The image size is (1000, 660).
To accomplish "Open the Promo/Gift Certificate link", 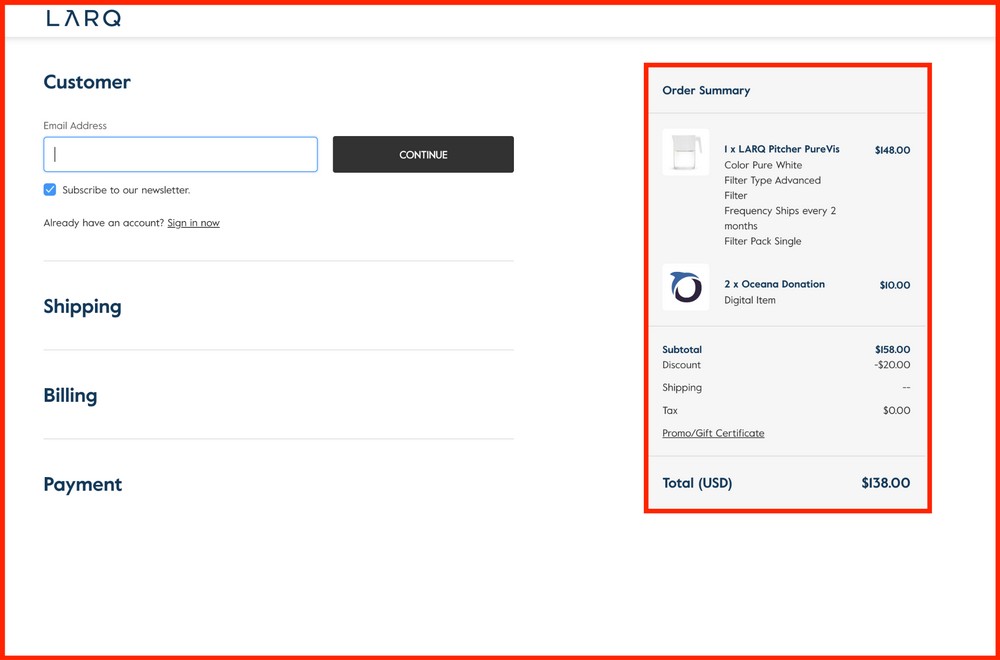I will click(x=713, y=433).
